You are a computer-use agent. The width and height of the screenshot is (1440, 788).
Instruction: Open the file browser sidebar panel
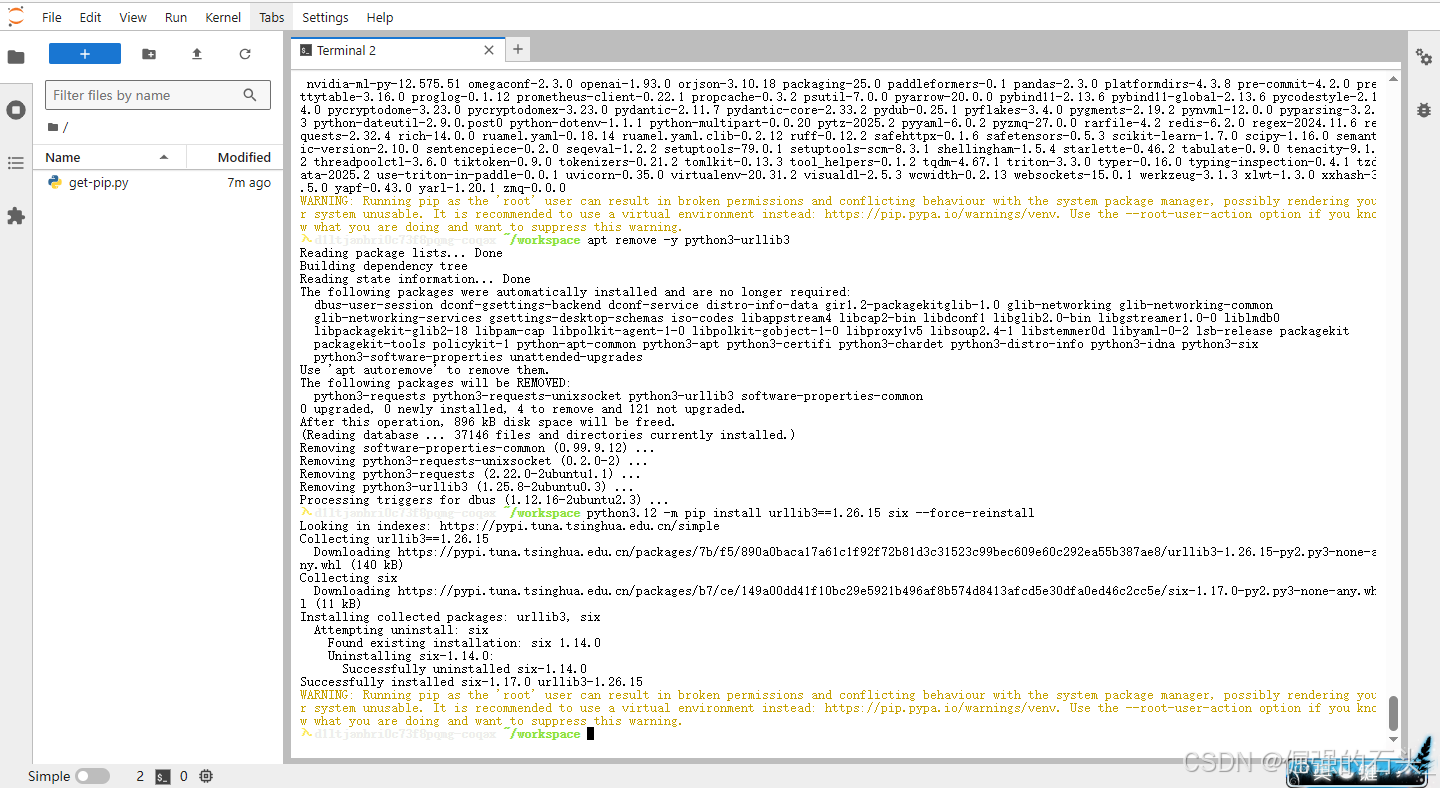tap(16, 57)
